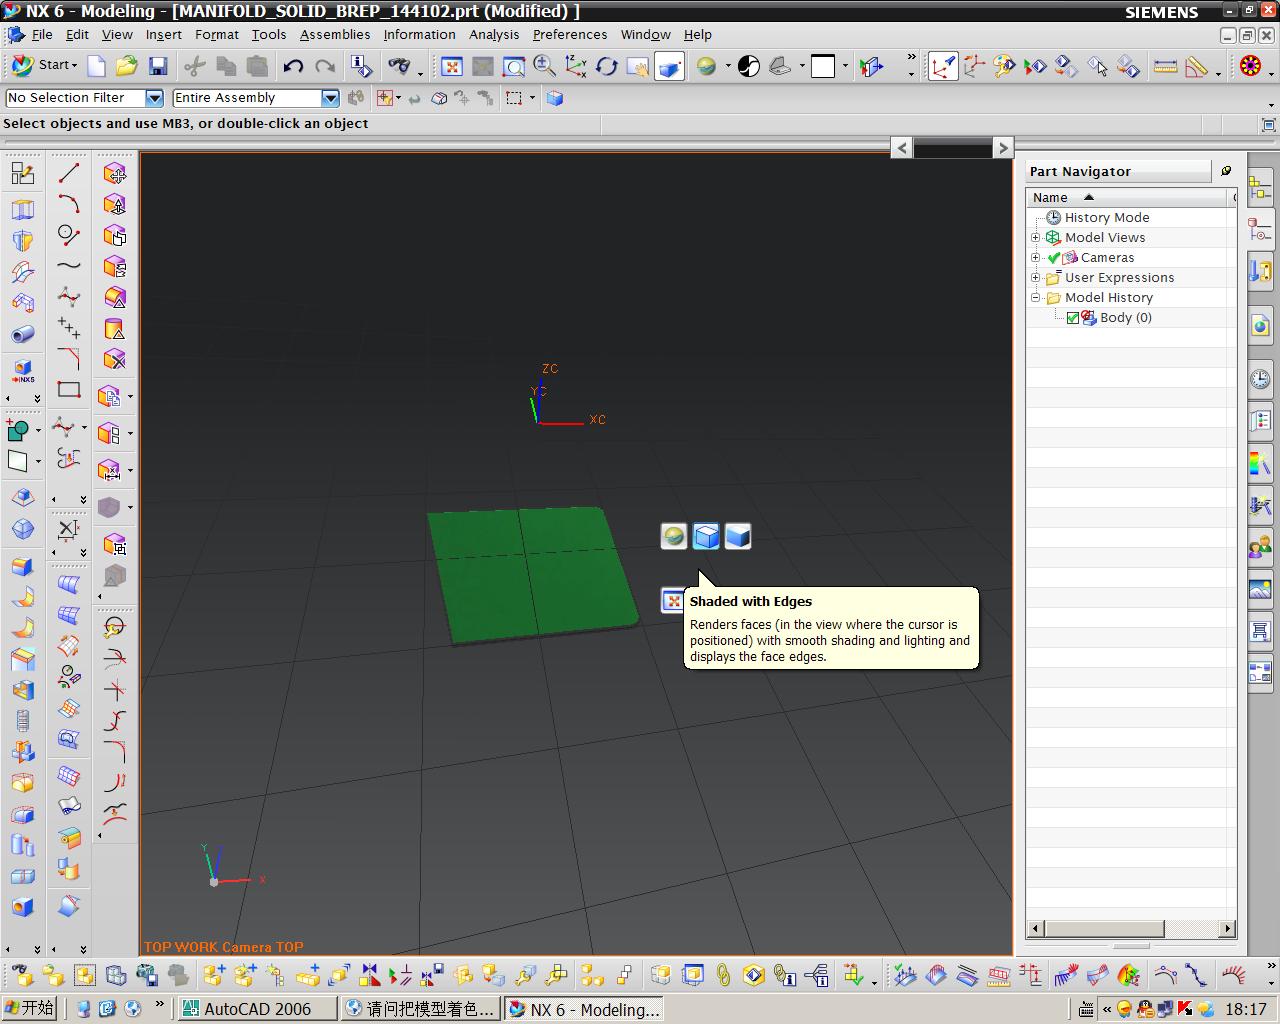The image size is (1280, 1024).
Task: Click the left arrow button above the viewport
Action: tap(902, 148)
